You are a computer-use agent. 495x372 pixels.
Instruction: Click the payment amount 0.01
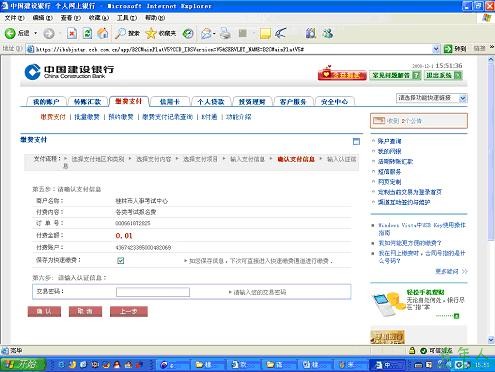click(x=124, y=236)
